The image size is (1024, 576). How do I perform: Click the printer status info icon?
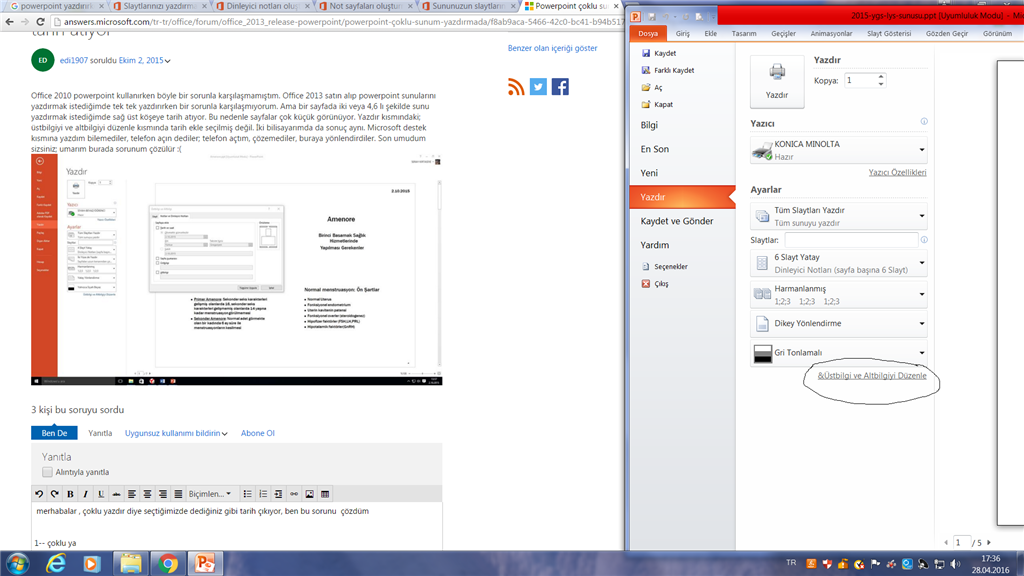[x=924, y=121]
